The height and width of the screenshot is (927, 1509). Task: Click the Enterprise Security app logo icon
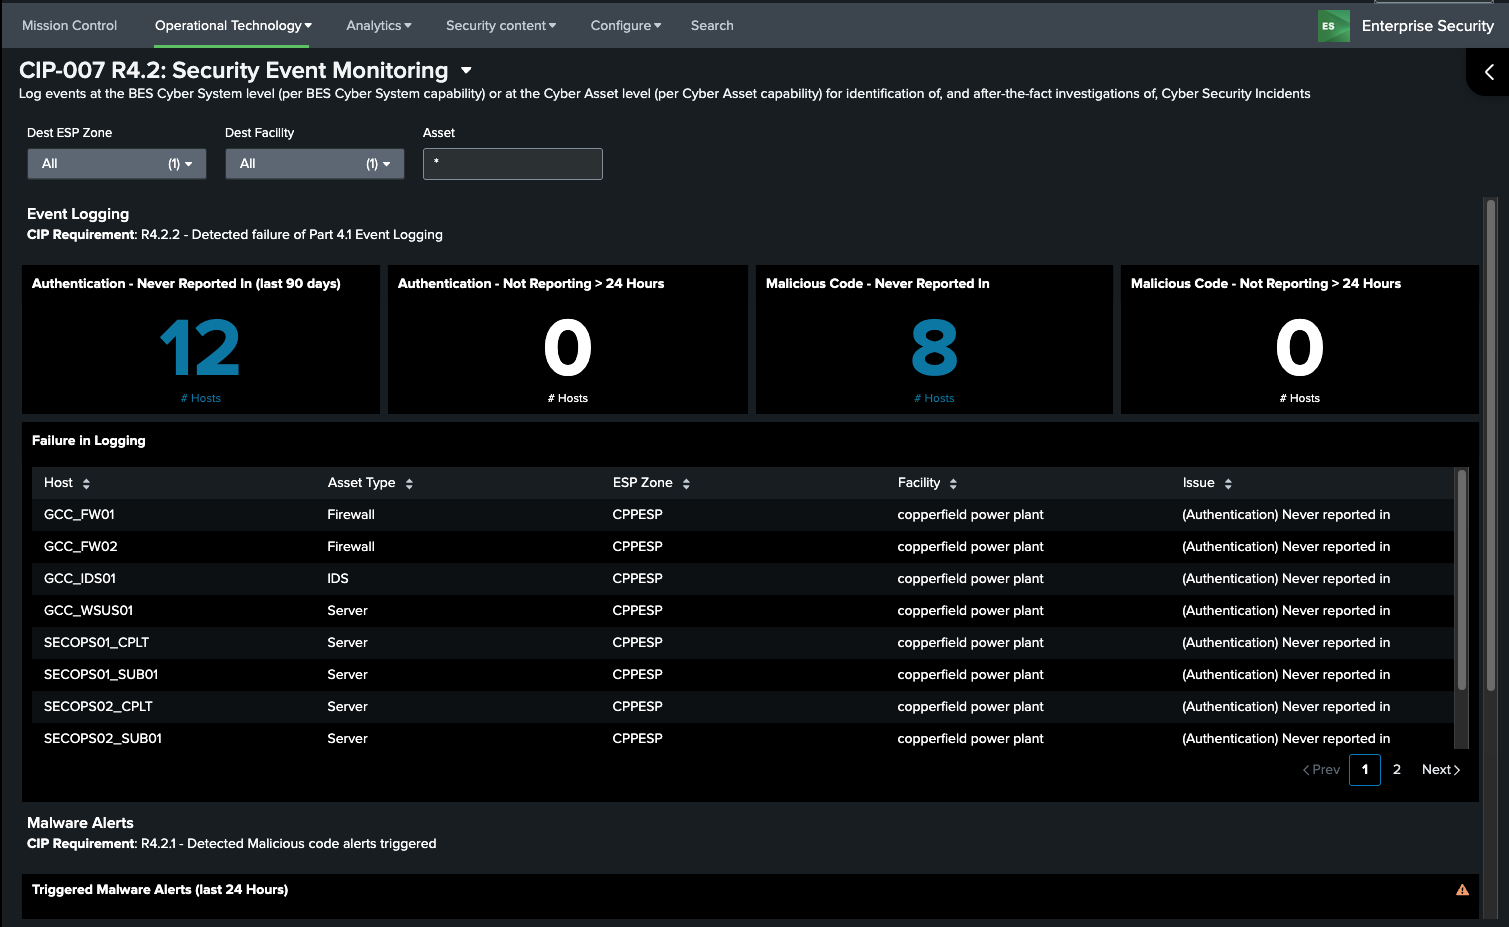(x=1333, y=26)
